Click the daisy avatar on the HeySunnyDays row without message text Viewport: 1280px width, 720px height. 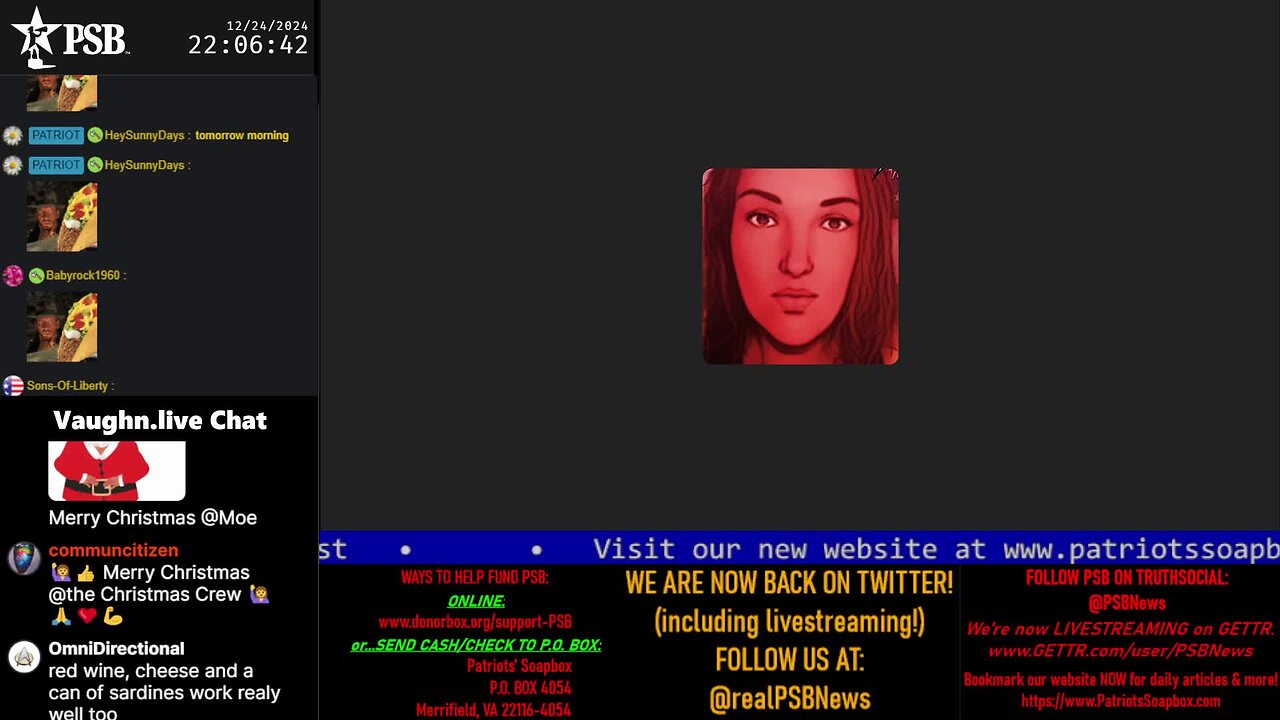pyautogui.click(x=13, y=165)
